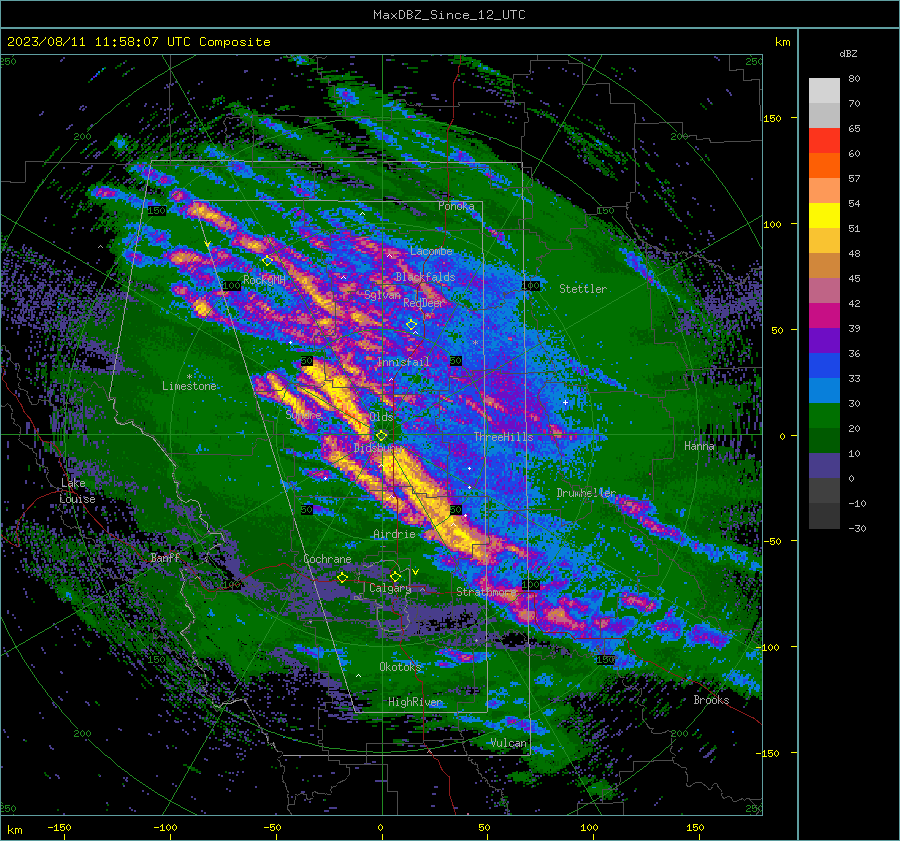Screen dimensions: 900x841
Task: Click the Sylvan label
Action: pyautogui.click(x=382, y=296)
